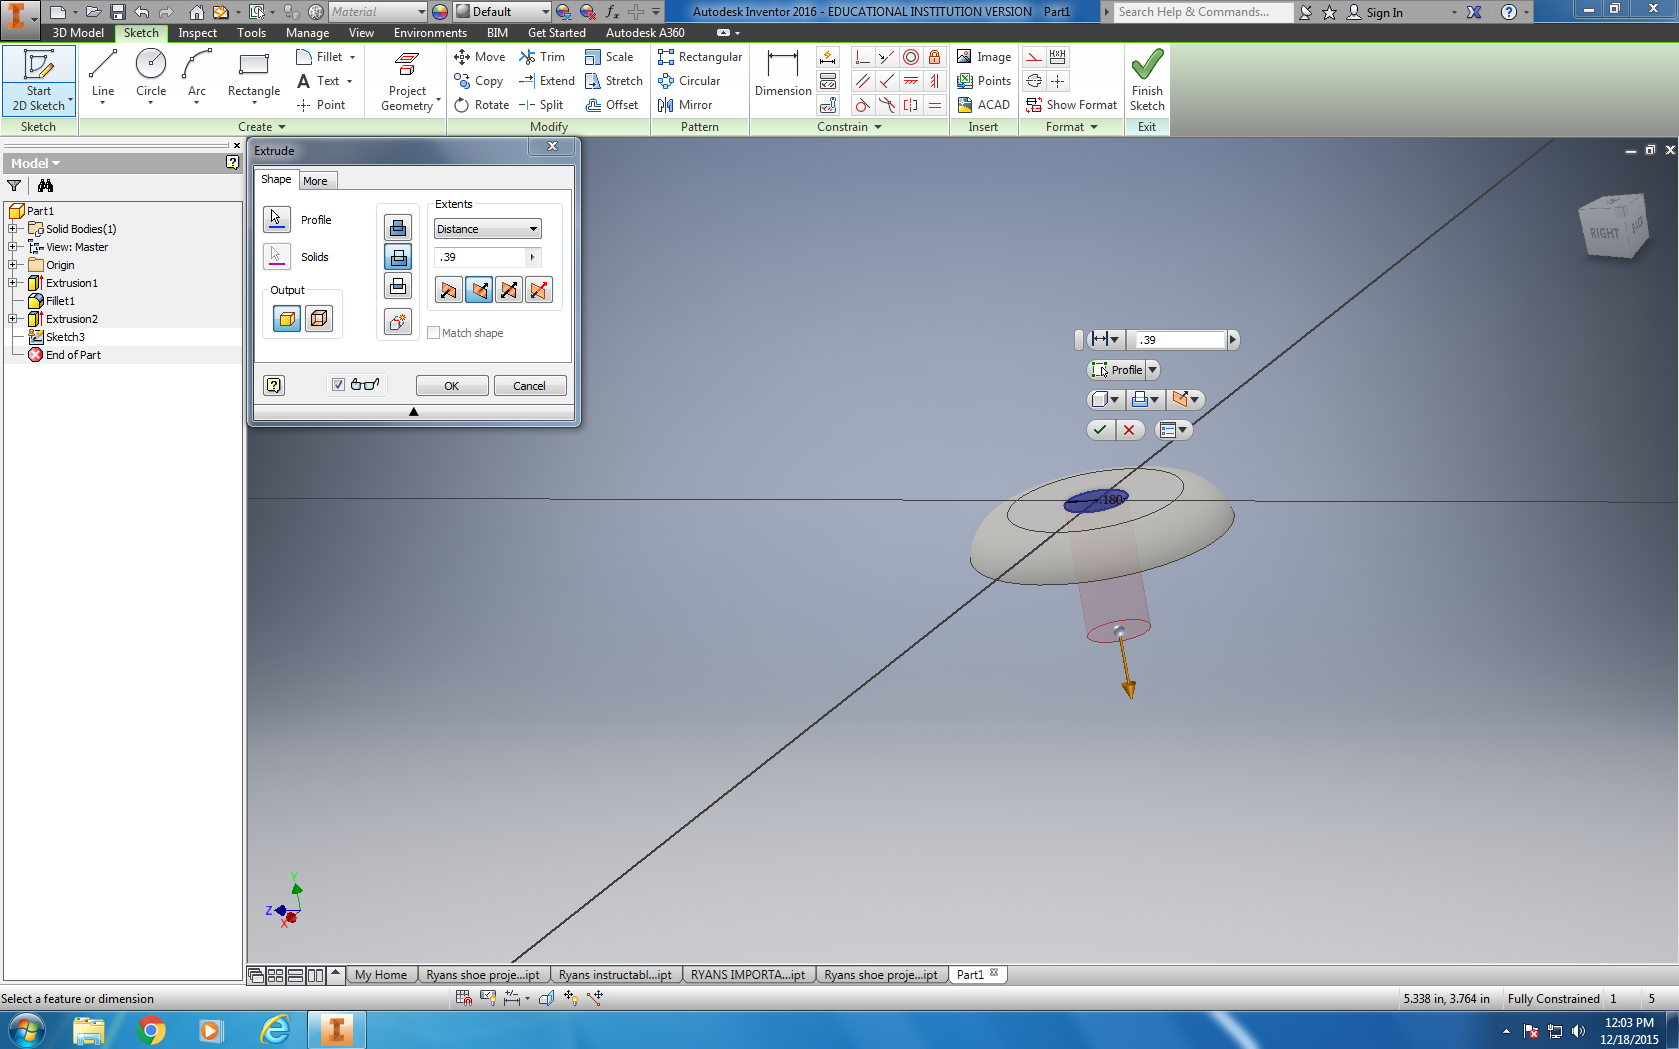Click the ViewCube RIGHT face
This screenshot has height=1049, width=1679.
pyautogui.click(x=1604, y=233)
